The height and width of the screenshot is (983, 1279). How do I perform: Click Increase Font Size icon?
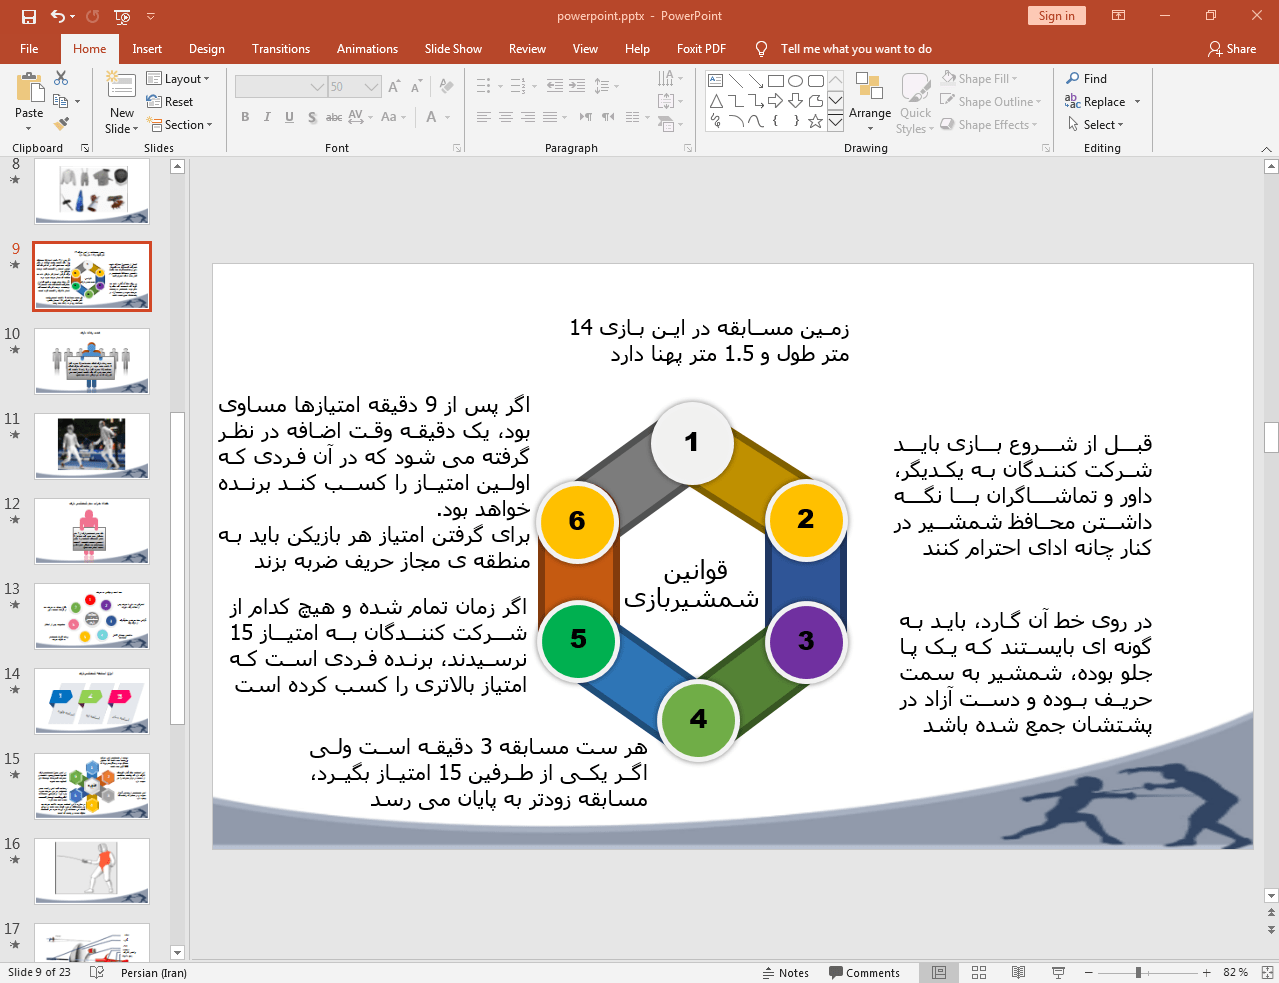(394, 87)
